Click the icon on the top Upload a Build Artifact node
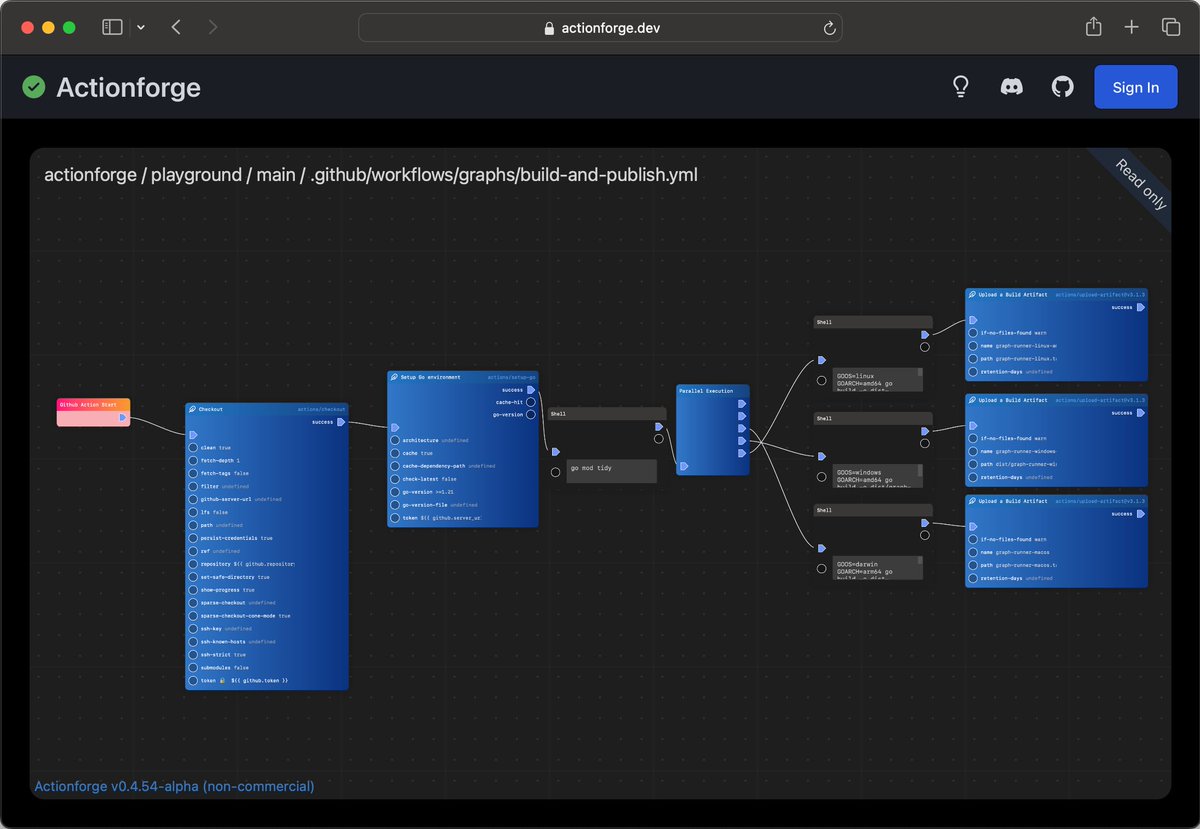This screenshot has width=1200, height=829. [x=971, y=294]
